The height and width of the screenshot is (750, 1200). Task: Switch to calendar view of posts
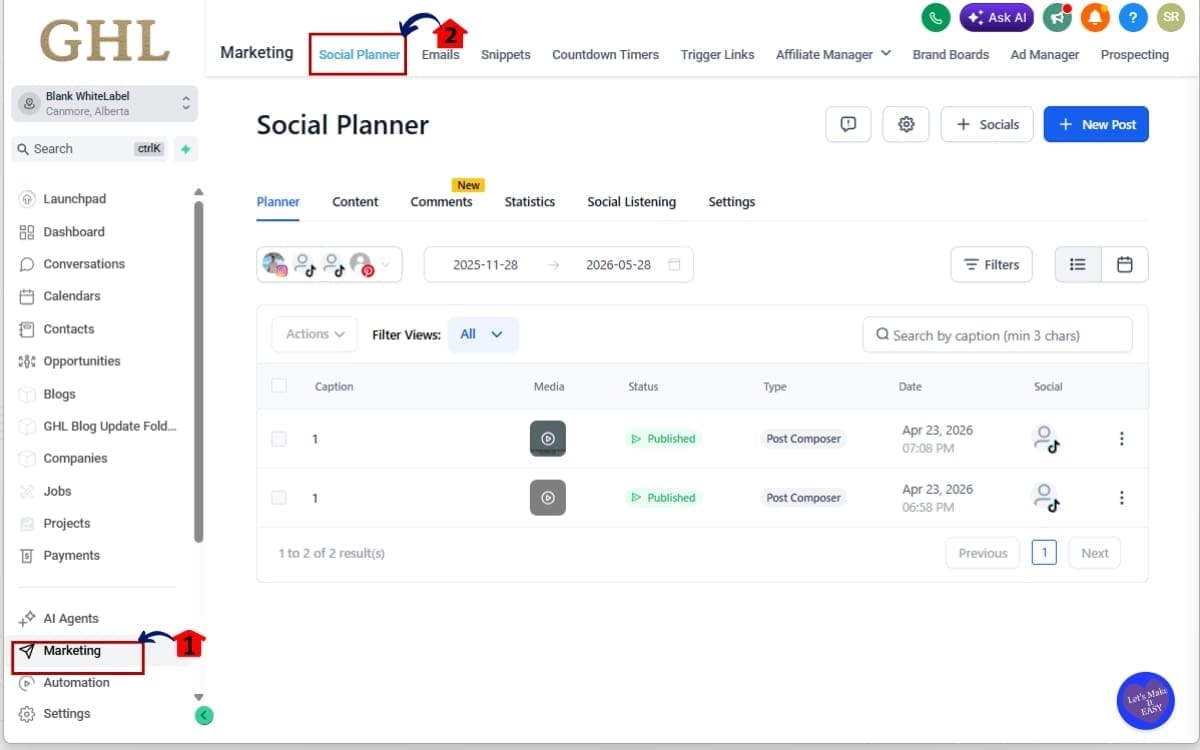point(1124,264)
